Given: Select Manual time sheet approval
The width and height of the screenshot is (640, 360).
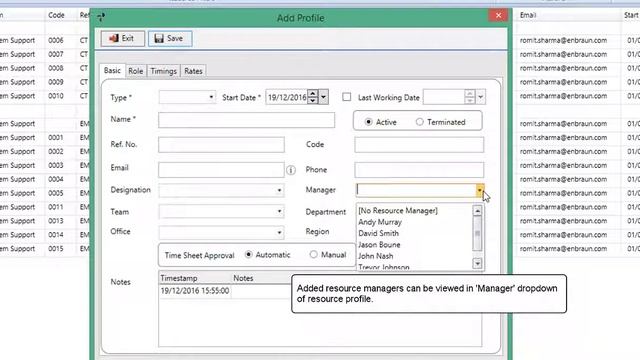Looking at the screenshot, I should tap(313, 254).
